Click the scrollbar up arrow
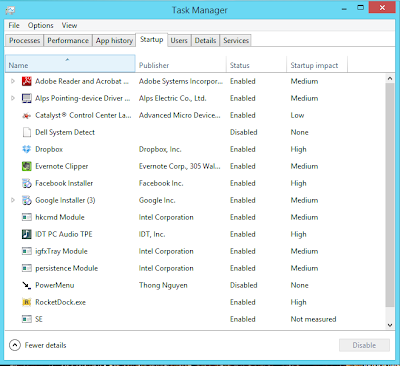The image size is (400, 366). point(390,79)
